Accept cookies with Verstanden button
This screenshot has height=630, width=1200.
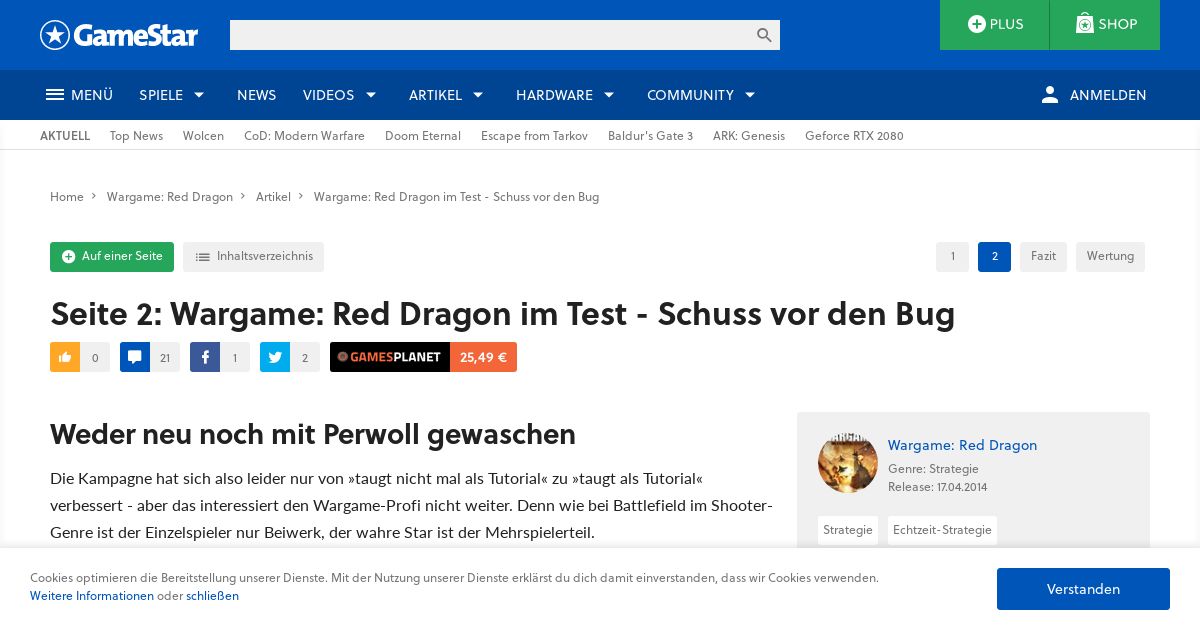pos(1083,589)
